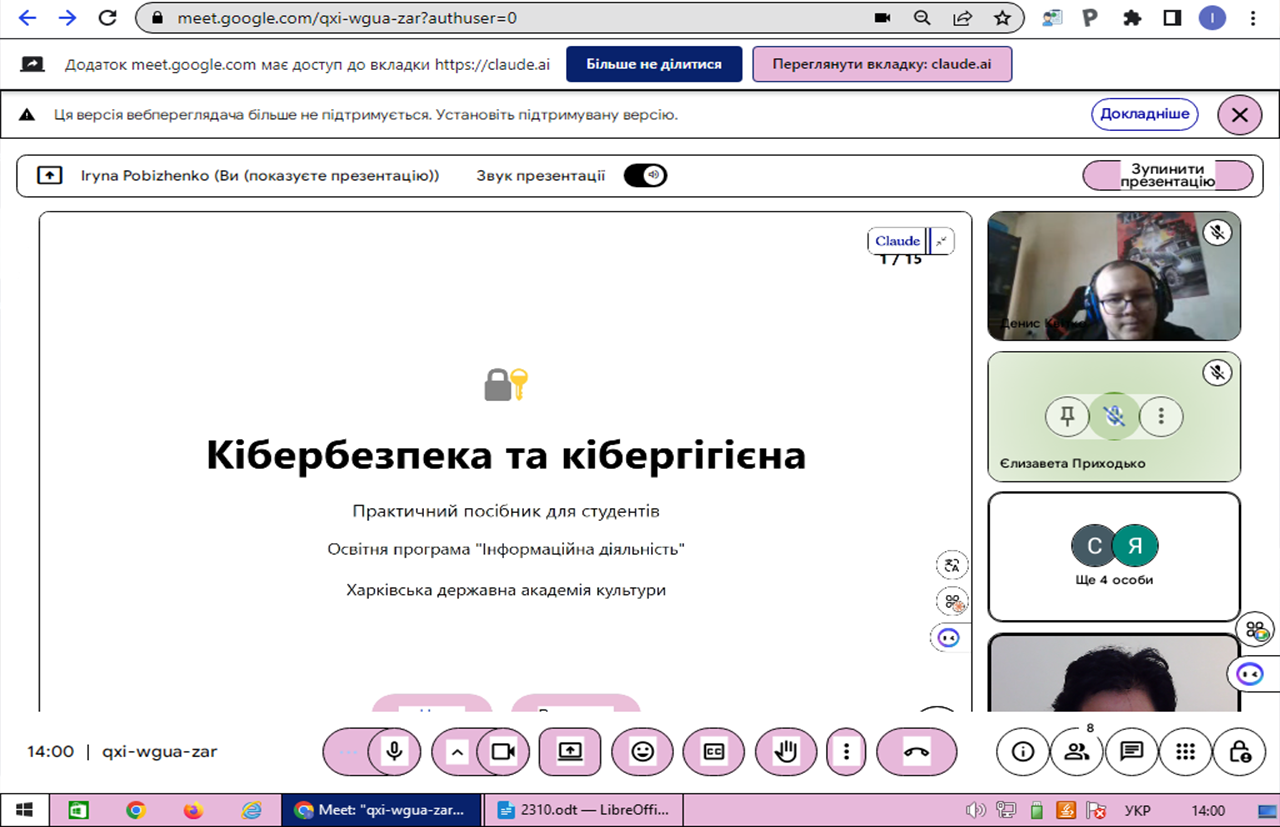The width and height of the screenshot is (1280, 827).
Task: Open the activities grid icon
Action: pyautogui.click(x=1186, y=752)
